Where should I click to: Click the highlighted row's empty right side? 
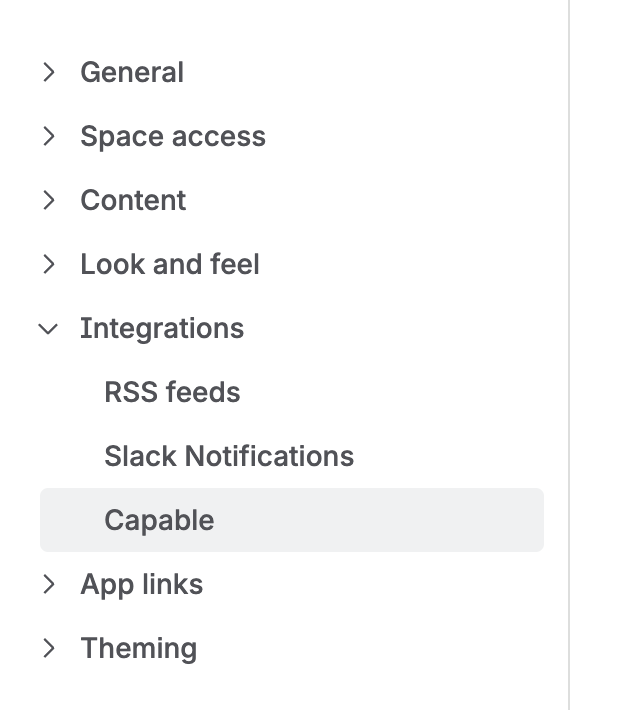pos(420,520)
